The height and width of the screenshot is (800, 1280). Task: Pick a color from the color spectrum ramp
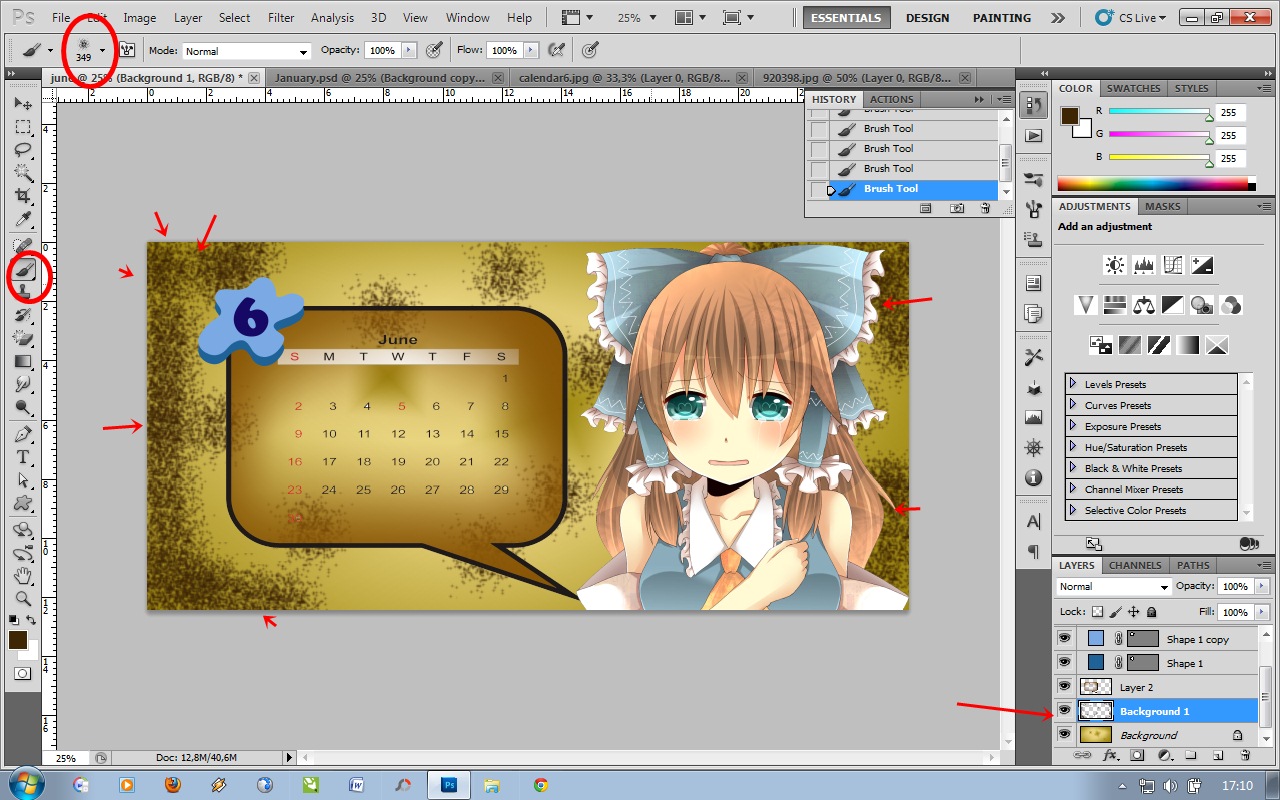tap(1156, 184)
